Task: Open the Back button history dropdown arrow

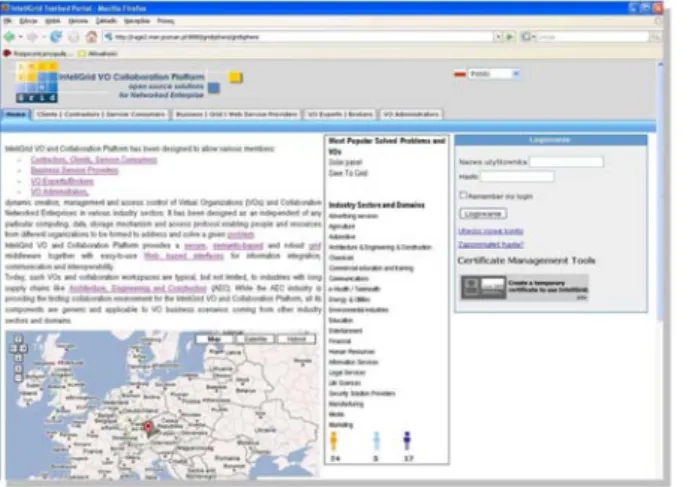Action: click(x=20, y=37)
